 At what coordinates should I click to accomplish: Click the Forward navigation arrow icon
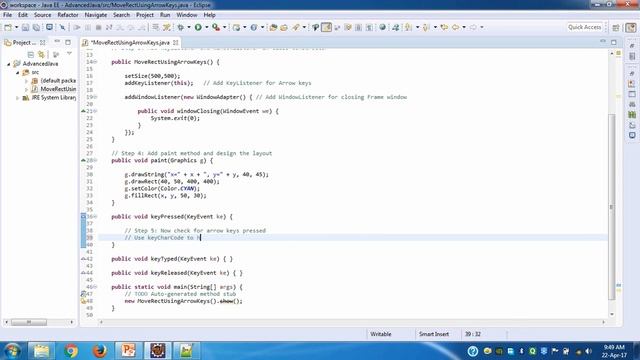[473, 27]
